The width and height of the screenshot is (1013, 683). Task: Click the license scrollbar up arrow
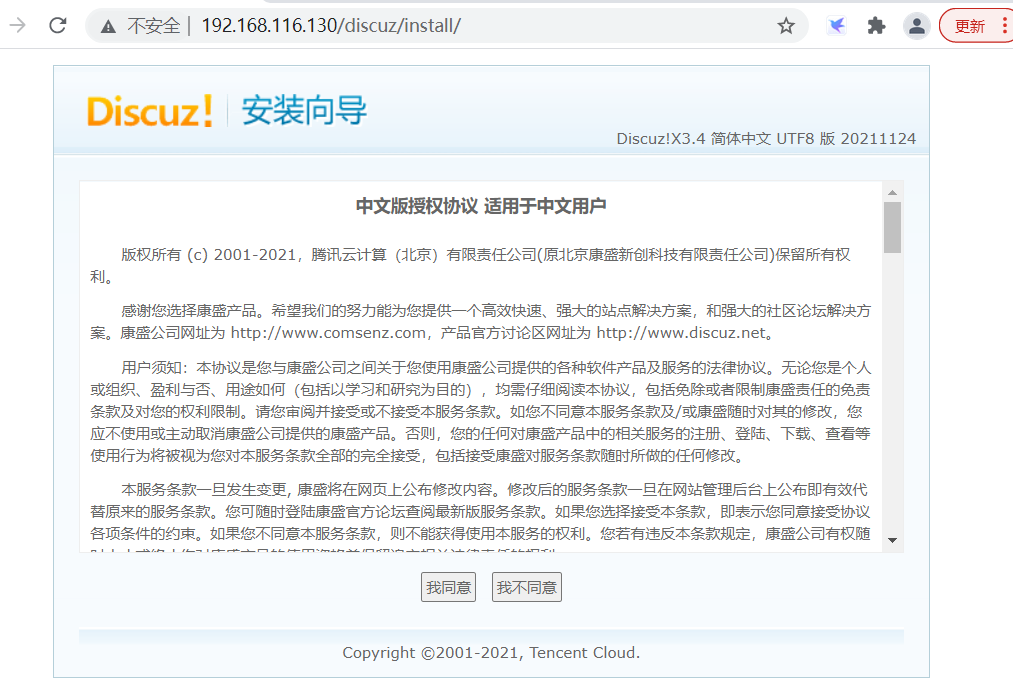pos(892,193)
